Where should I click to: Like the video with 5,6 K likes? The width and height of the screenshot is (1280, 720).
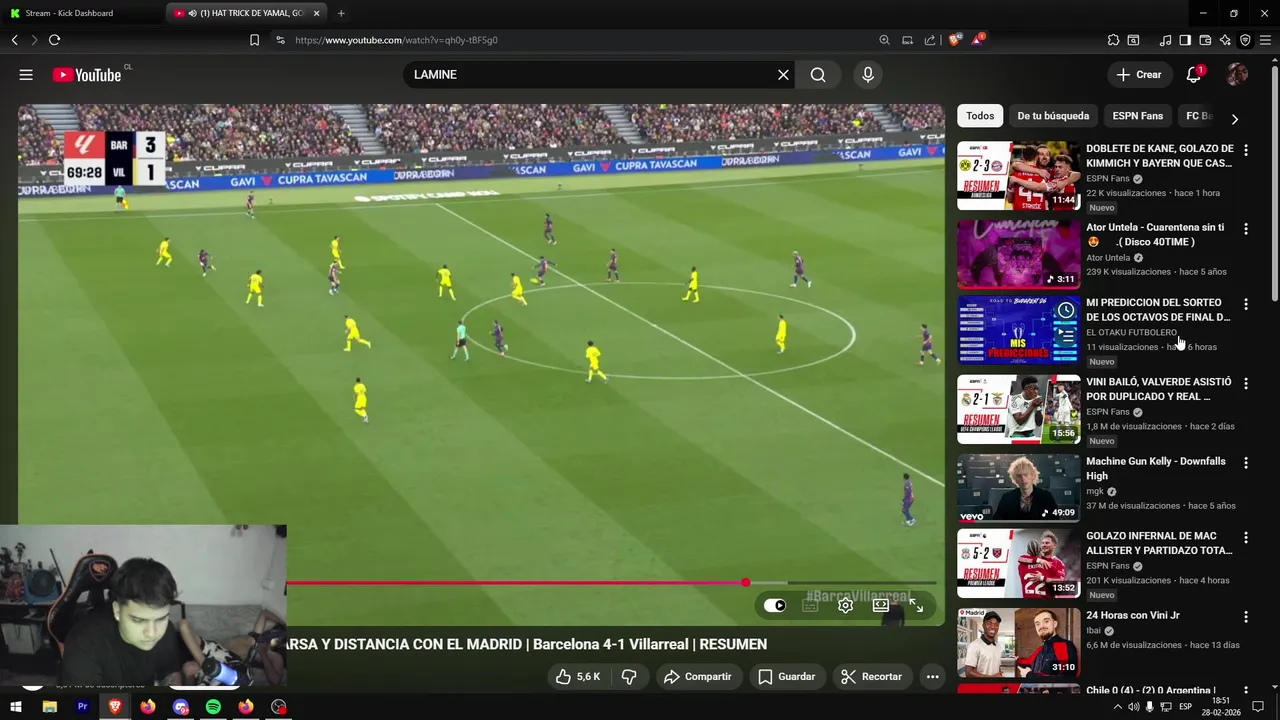[x=577, y=677]
